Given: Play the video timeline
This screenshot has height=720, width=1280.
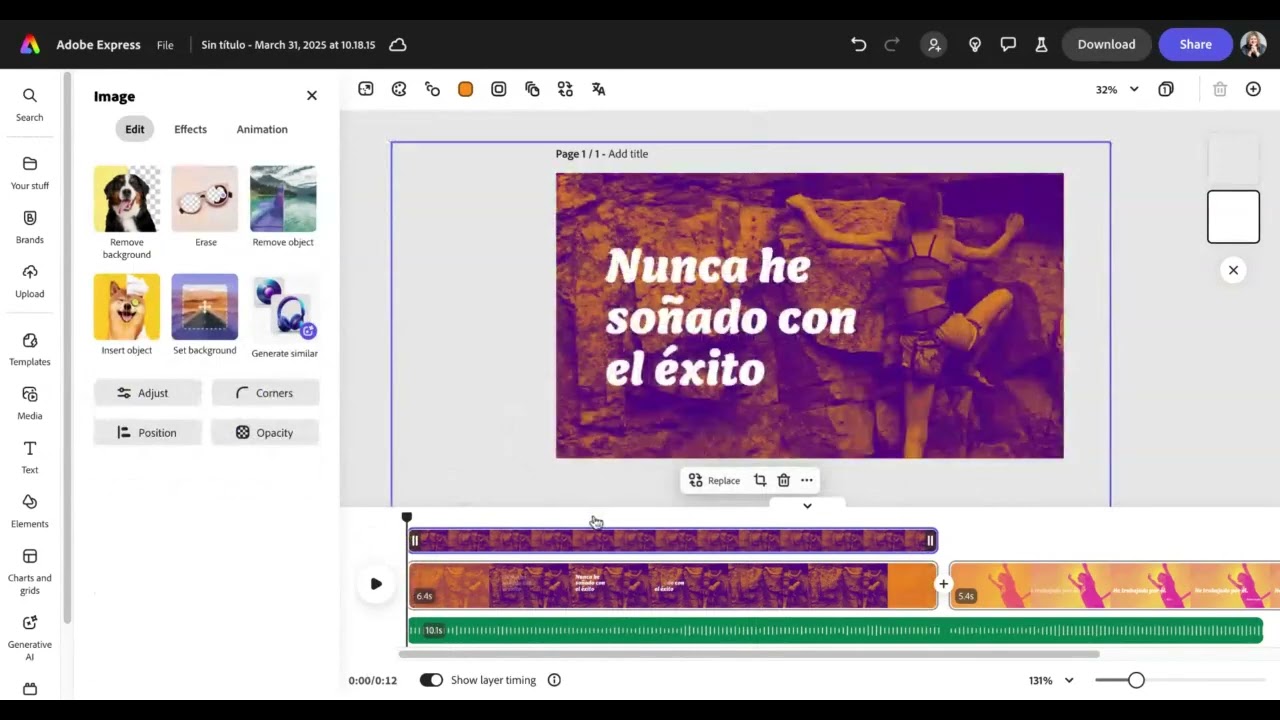Looking at the screenshot, I should pos(376,584).
